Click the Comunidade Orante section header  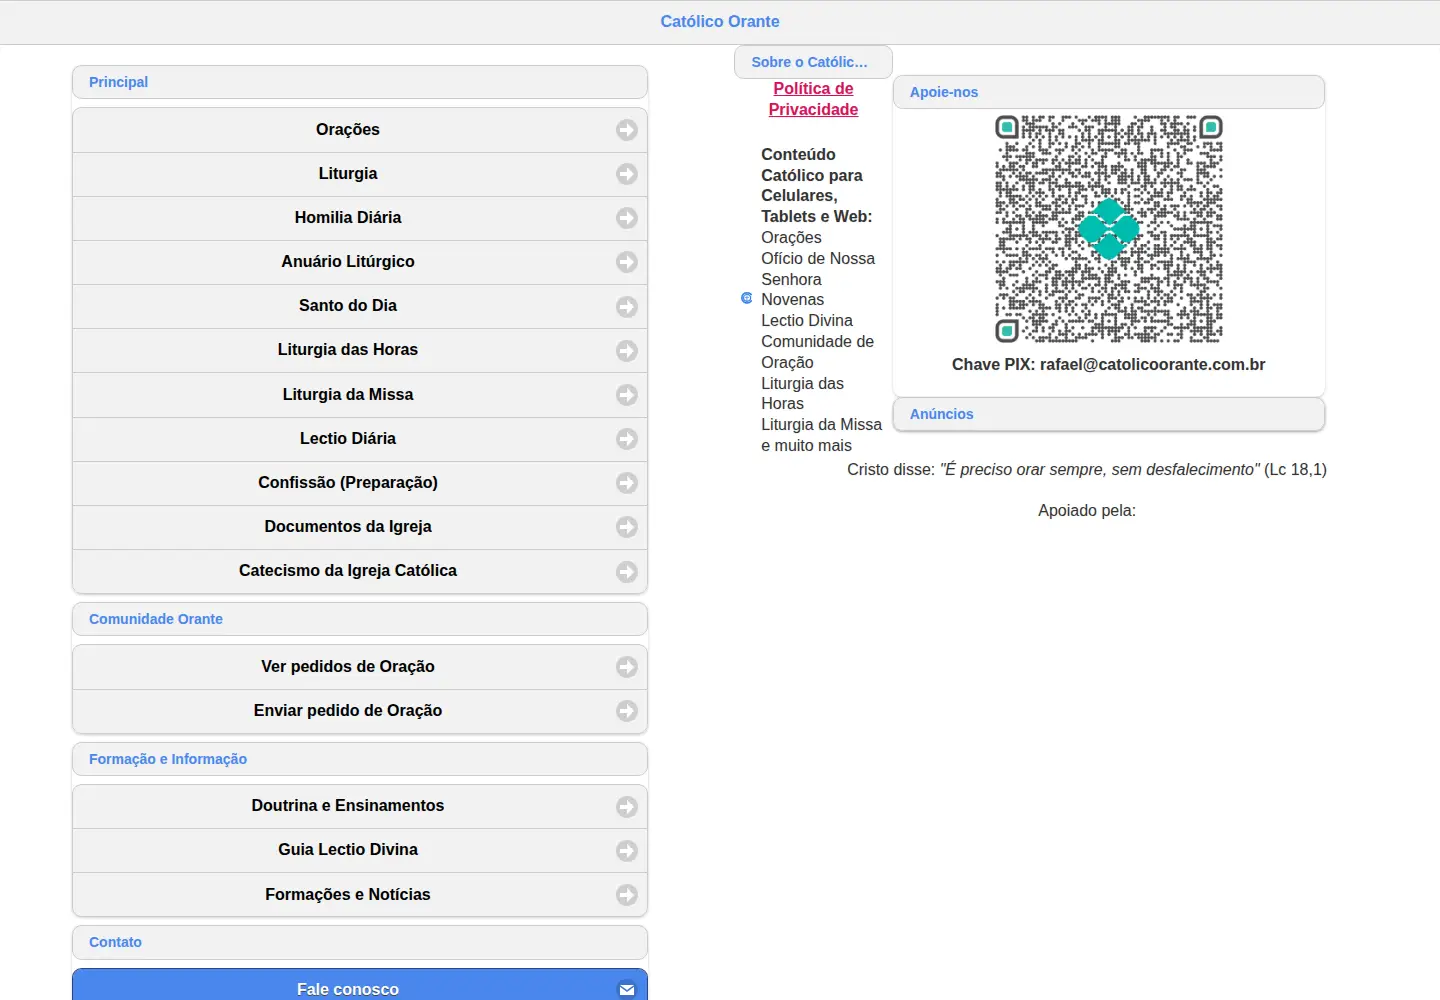(x=360, y=619)
